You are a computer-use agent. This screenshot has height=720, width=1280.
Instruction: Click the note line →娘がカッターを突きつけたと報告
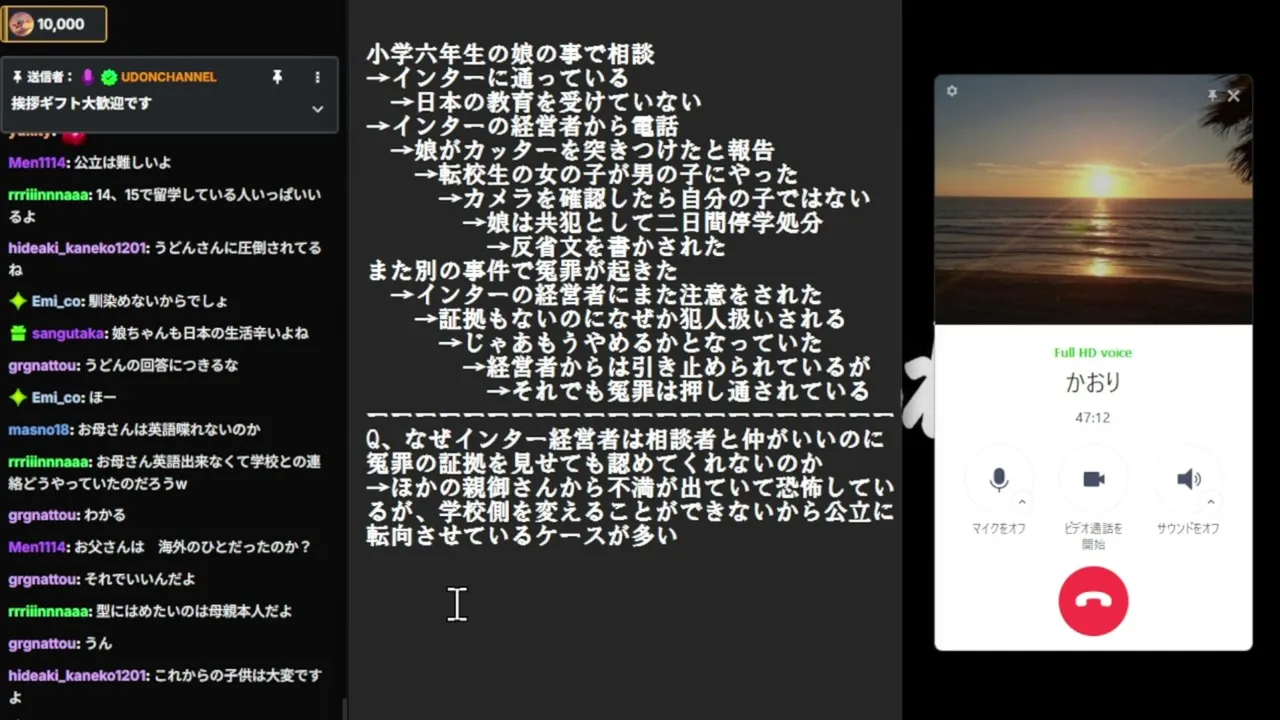582,150
